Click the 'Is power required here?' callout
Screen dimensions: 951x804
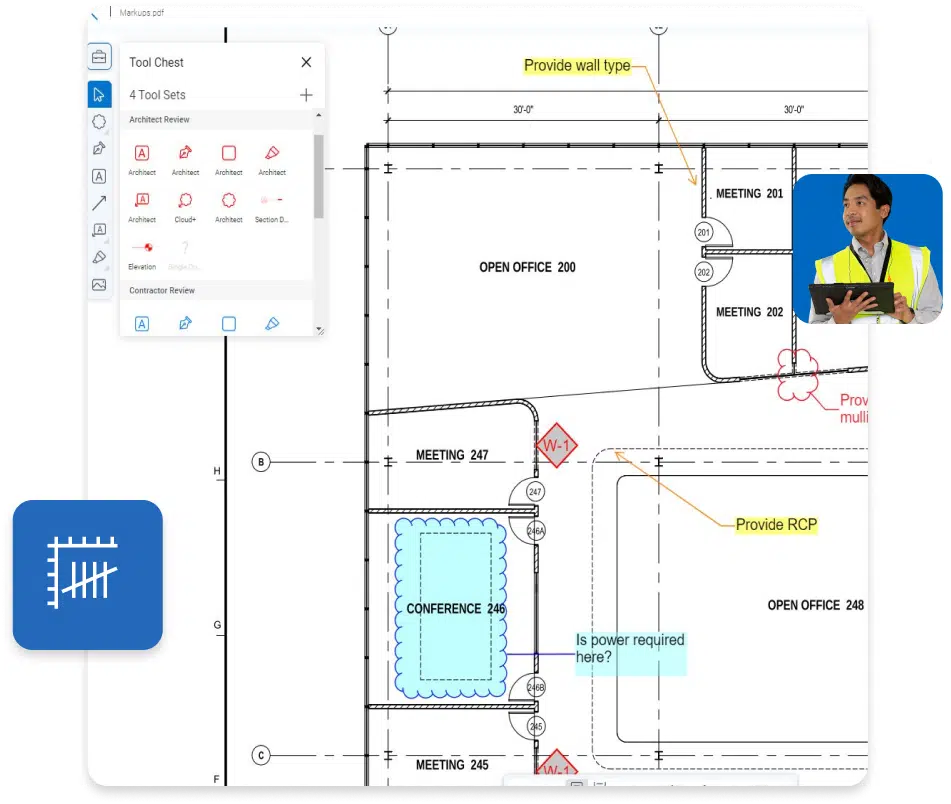630,648
